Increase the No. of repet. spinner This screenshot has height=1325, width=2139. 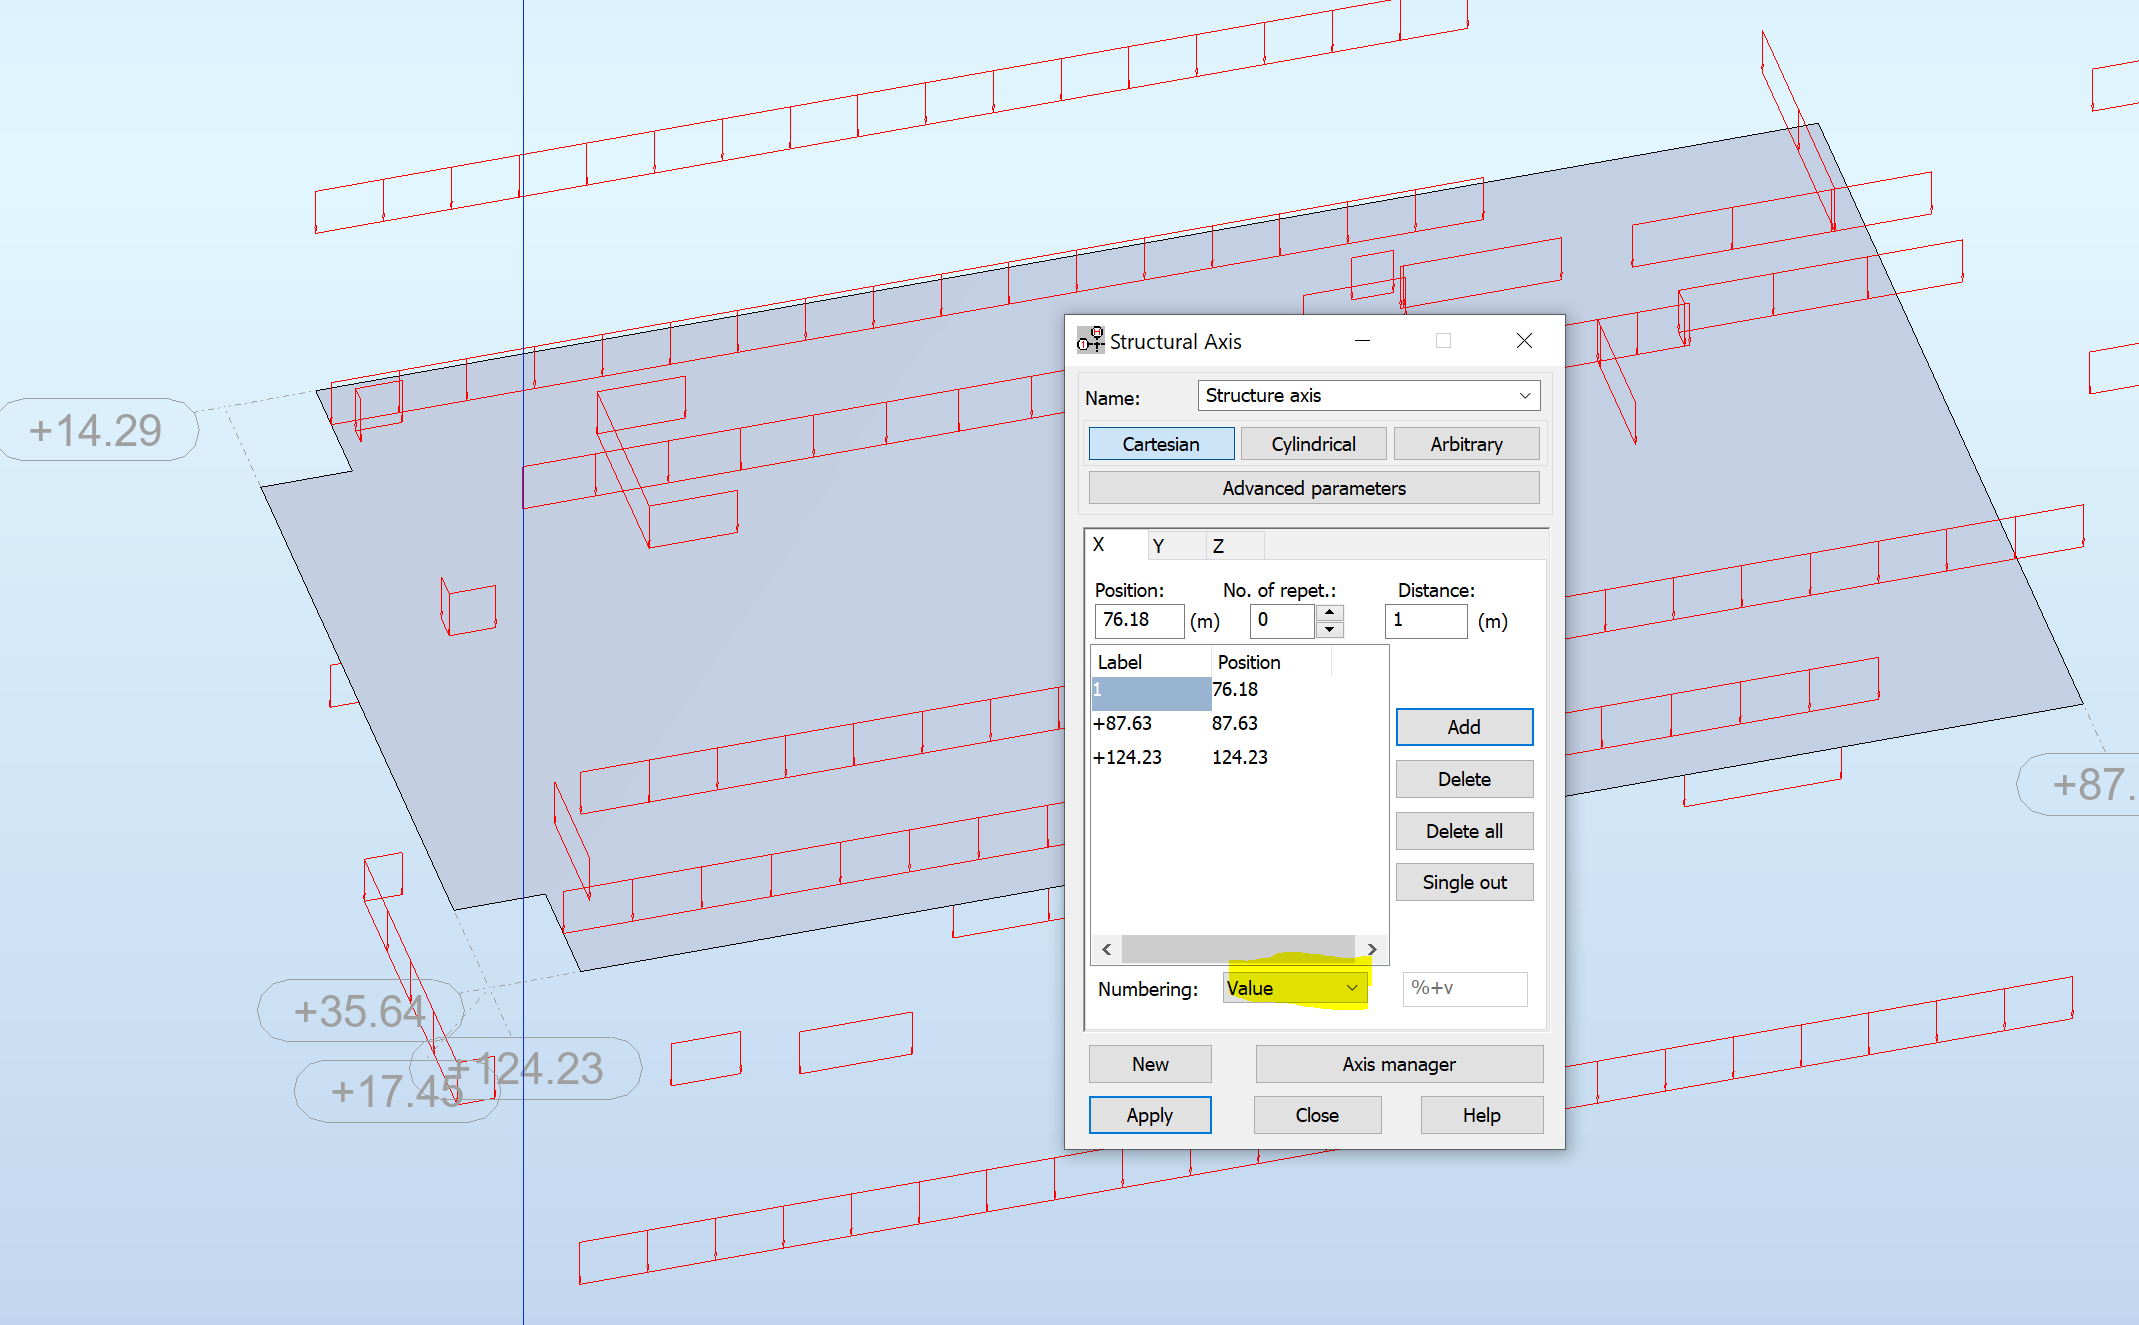[1329, 612]
